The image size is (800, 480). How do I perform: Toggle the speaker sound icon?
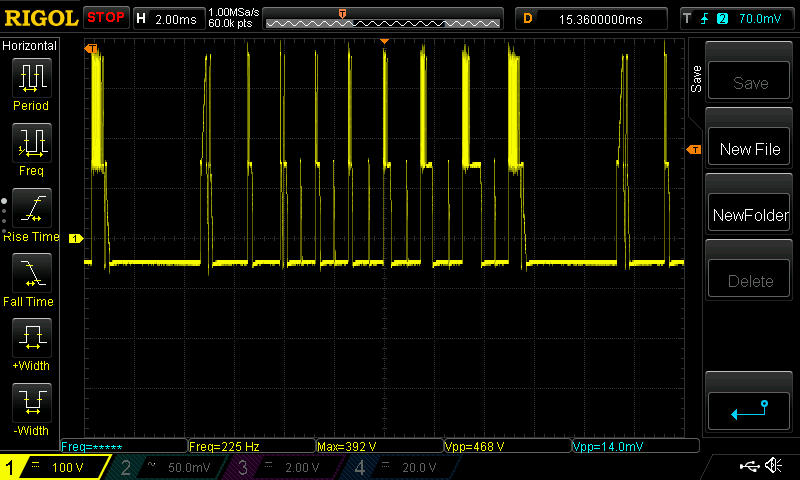pos(773,466)
